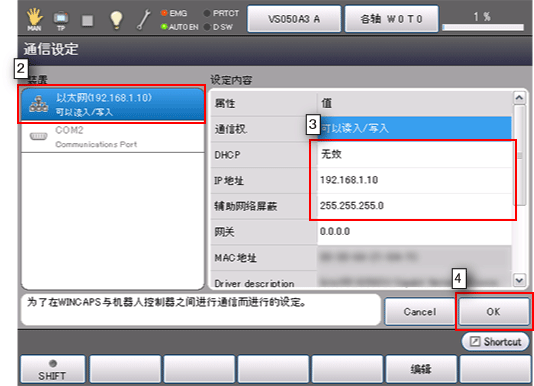Click the COM2 serial port icon
Screen dimensions: 534x386
[38, 137]
